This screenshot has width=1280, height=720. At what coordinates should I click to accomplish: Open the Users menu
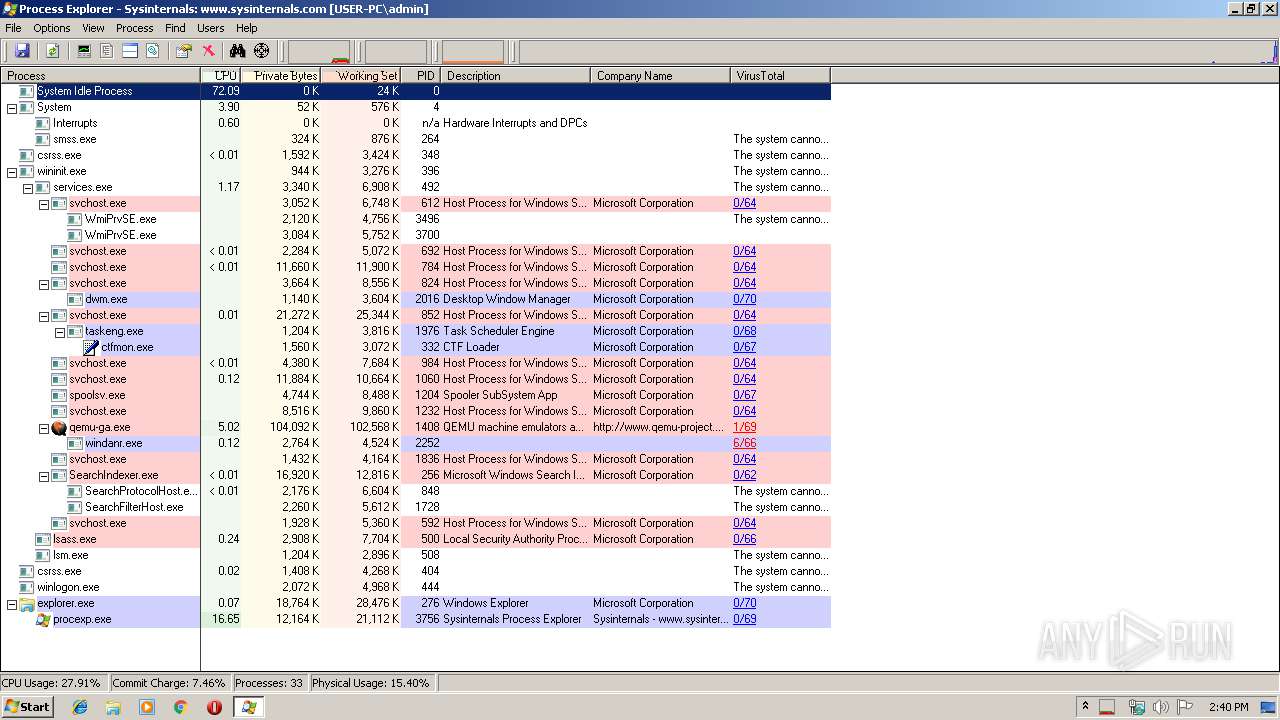click(210, 28)
